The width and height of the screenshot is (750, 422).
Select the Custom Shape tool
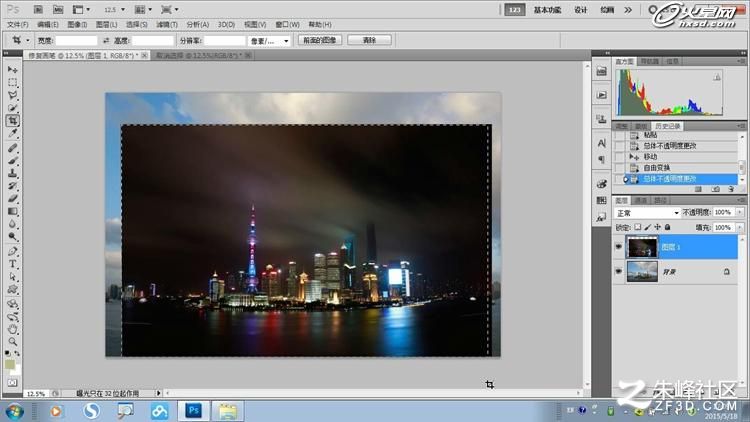tap(12, 289)
